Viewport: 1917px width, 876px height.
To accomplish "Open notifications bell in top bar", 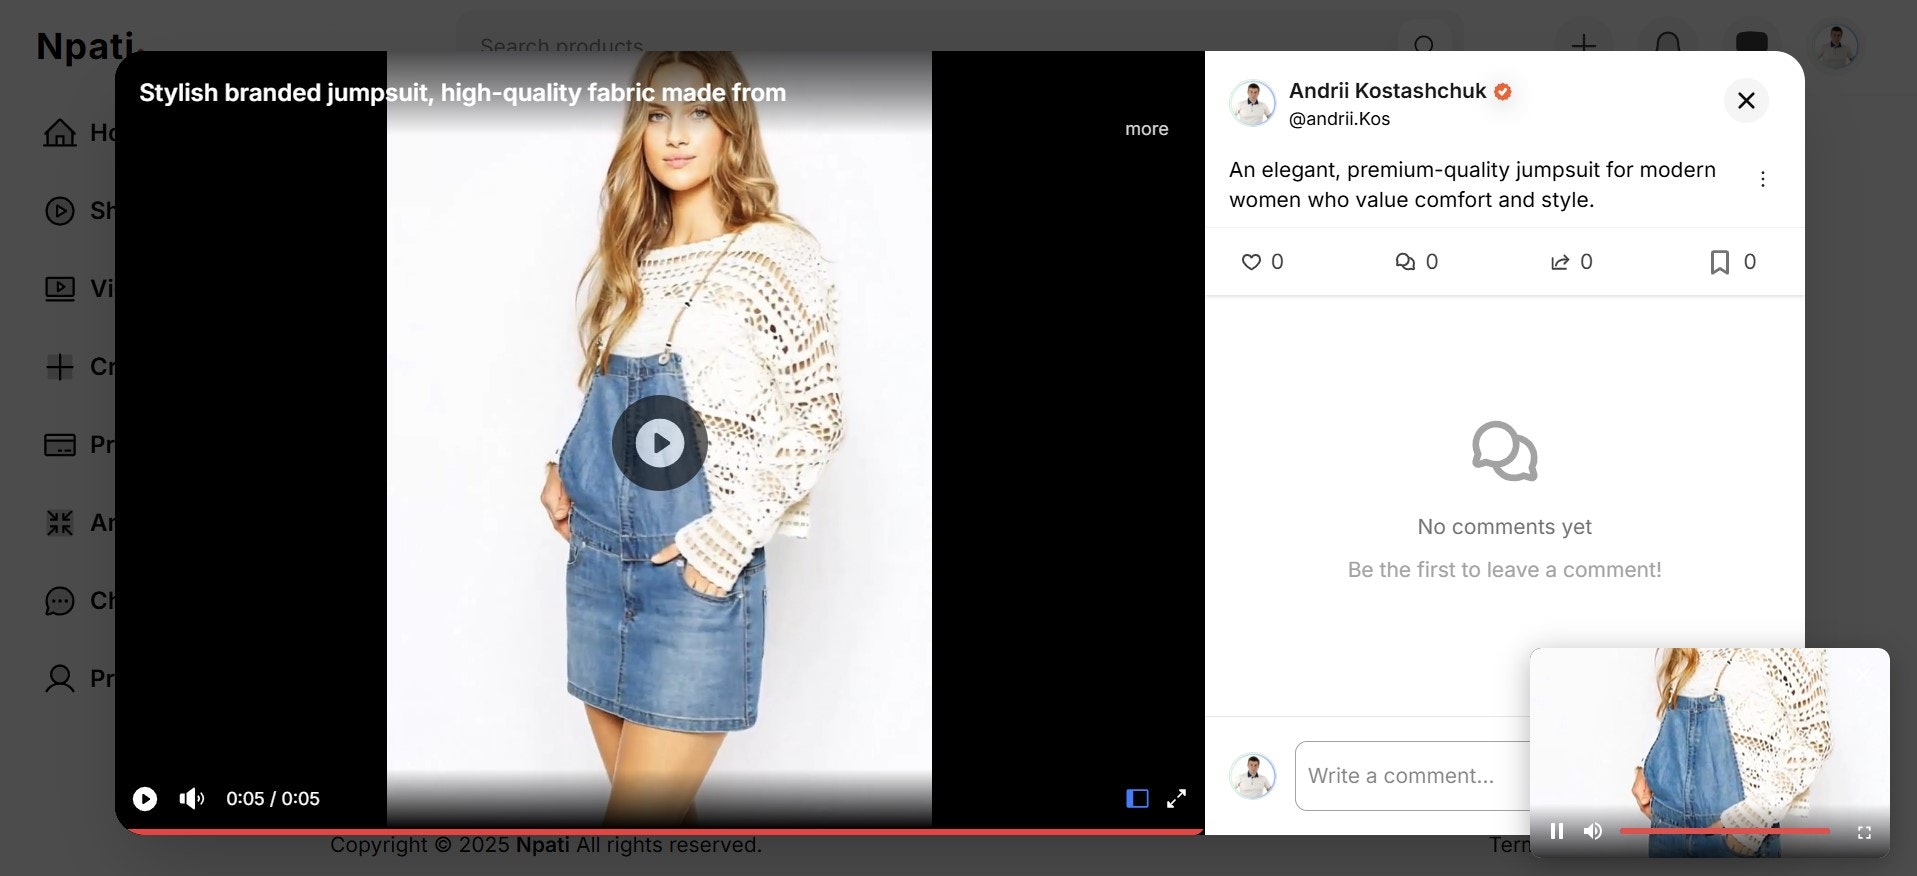I will tap(1668, 45).
